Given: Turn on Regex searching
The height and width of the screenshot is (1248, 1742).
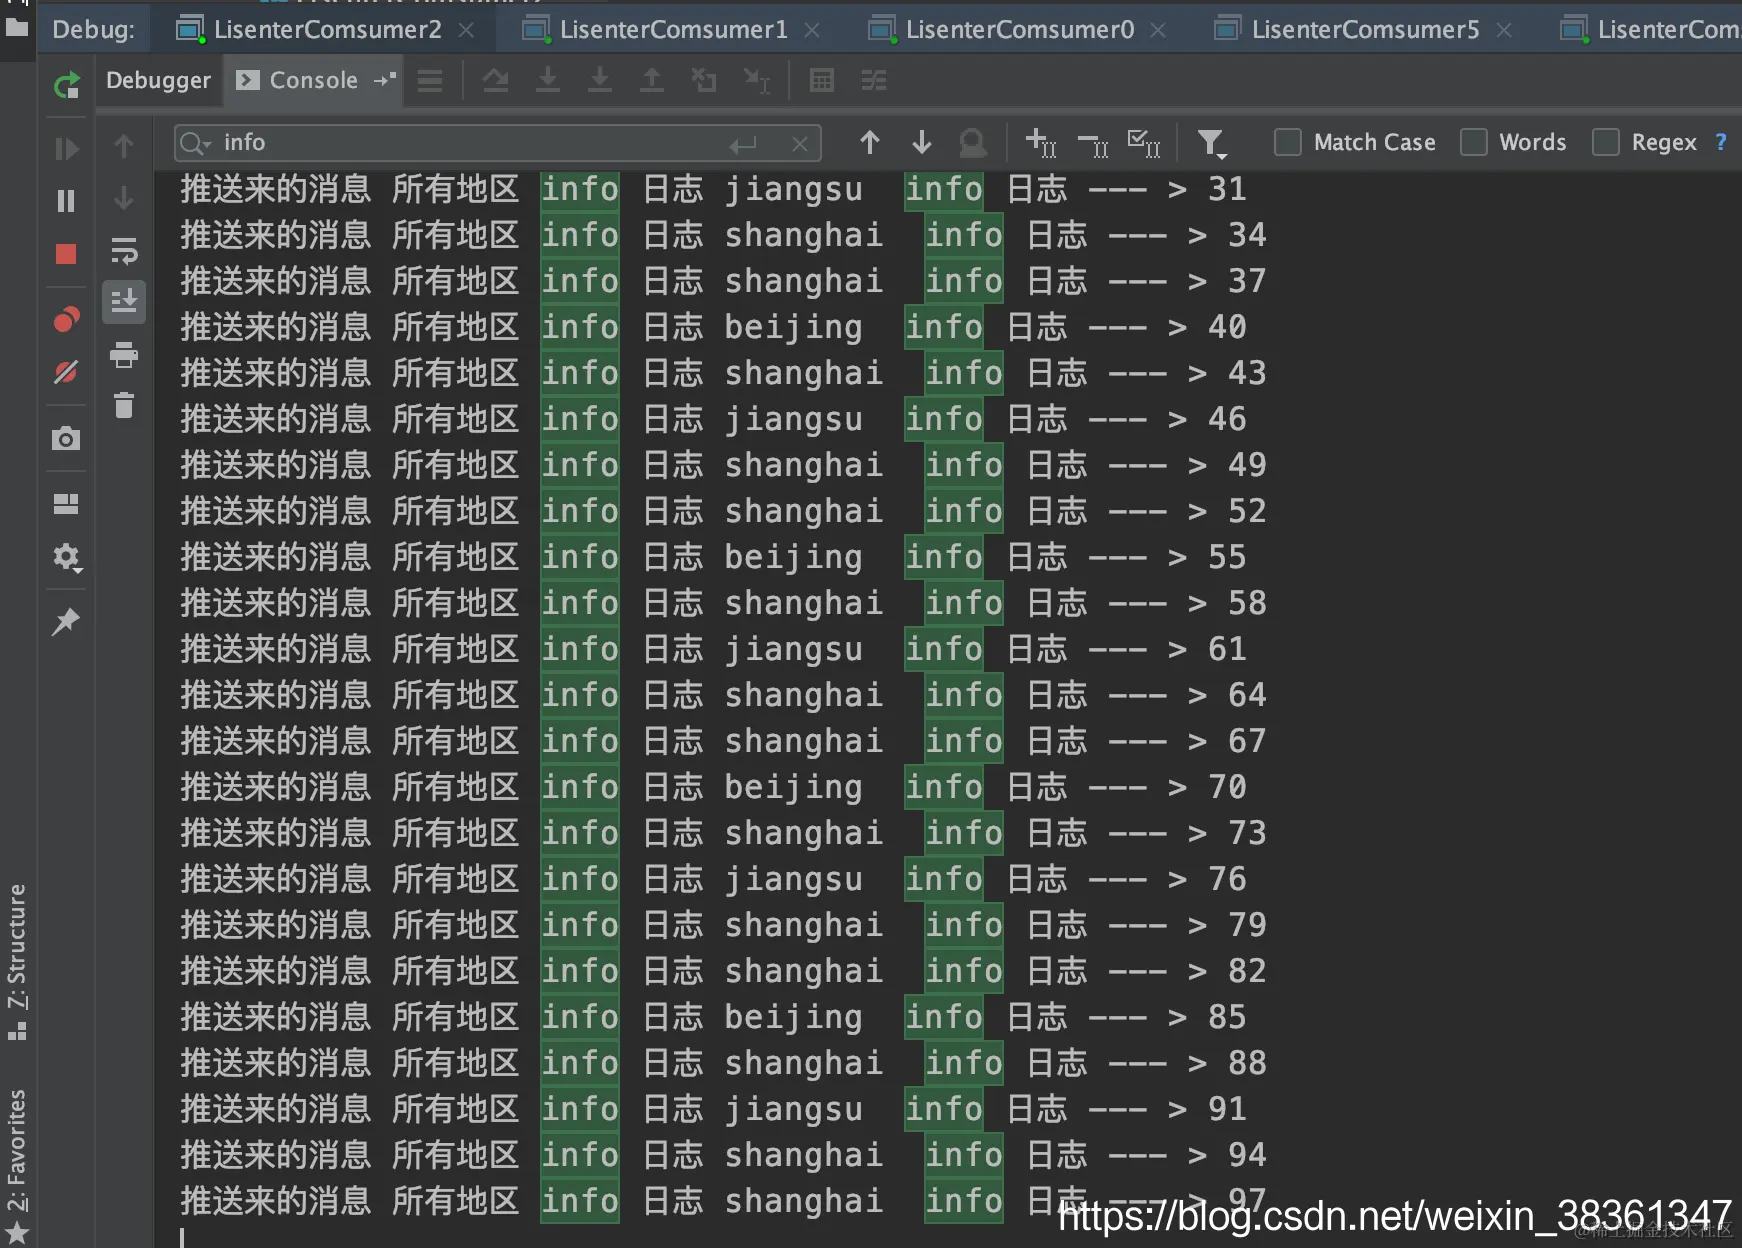Looking at the screenshot, I should 1607,142.
